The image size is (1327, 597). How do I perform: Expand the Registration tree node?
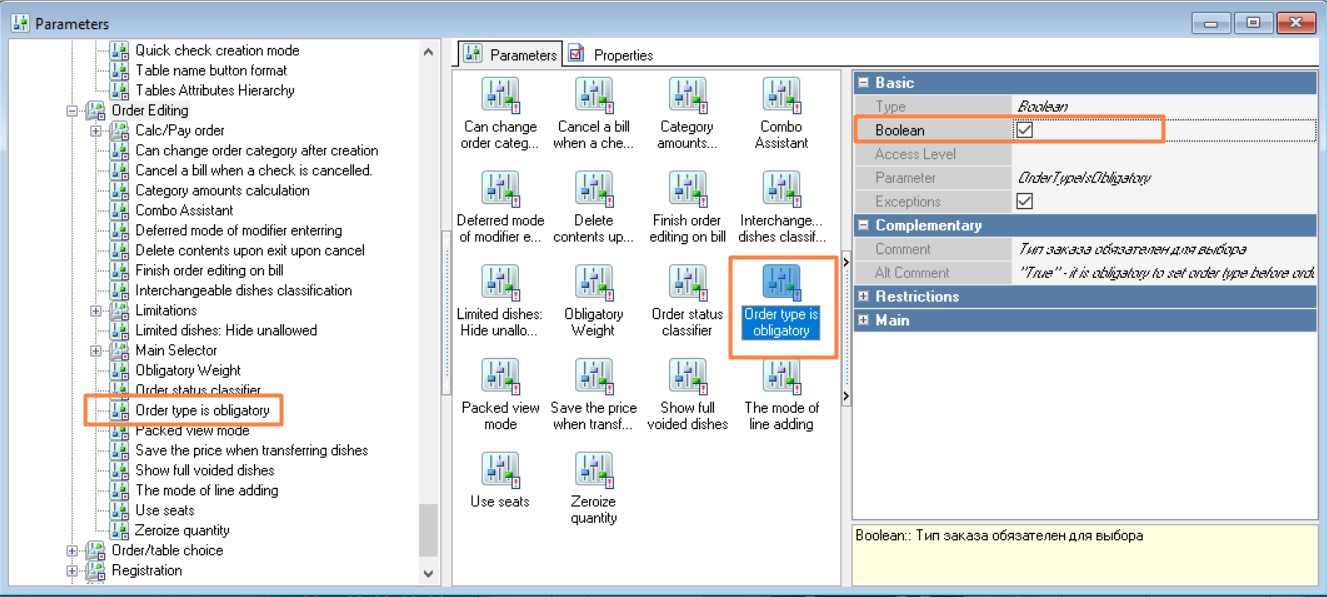72,571
